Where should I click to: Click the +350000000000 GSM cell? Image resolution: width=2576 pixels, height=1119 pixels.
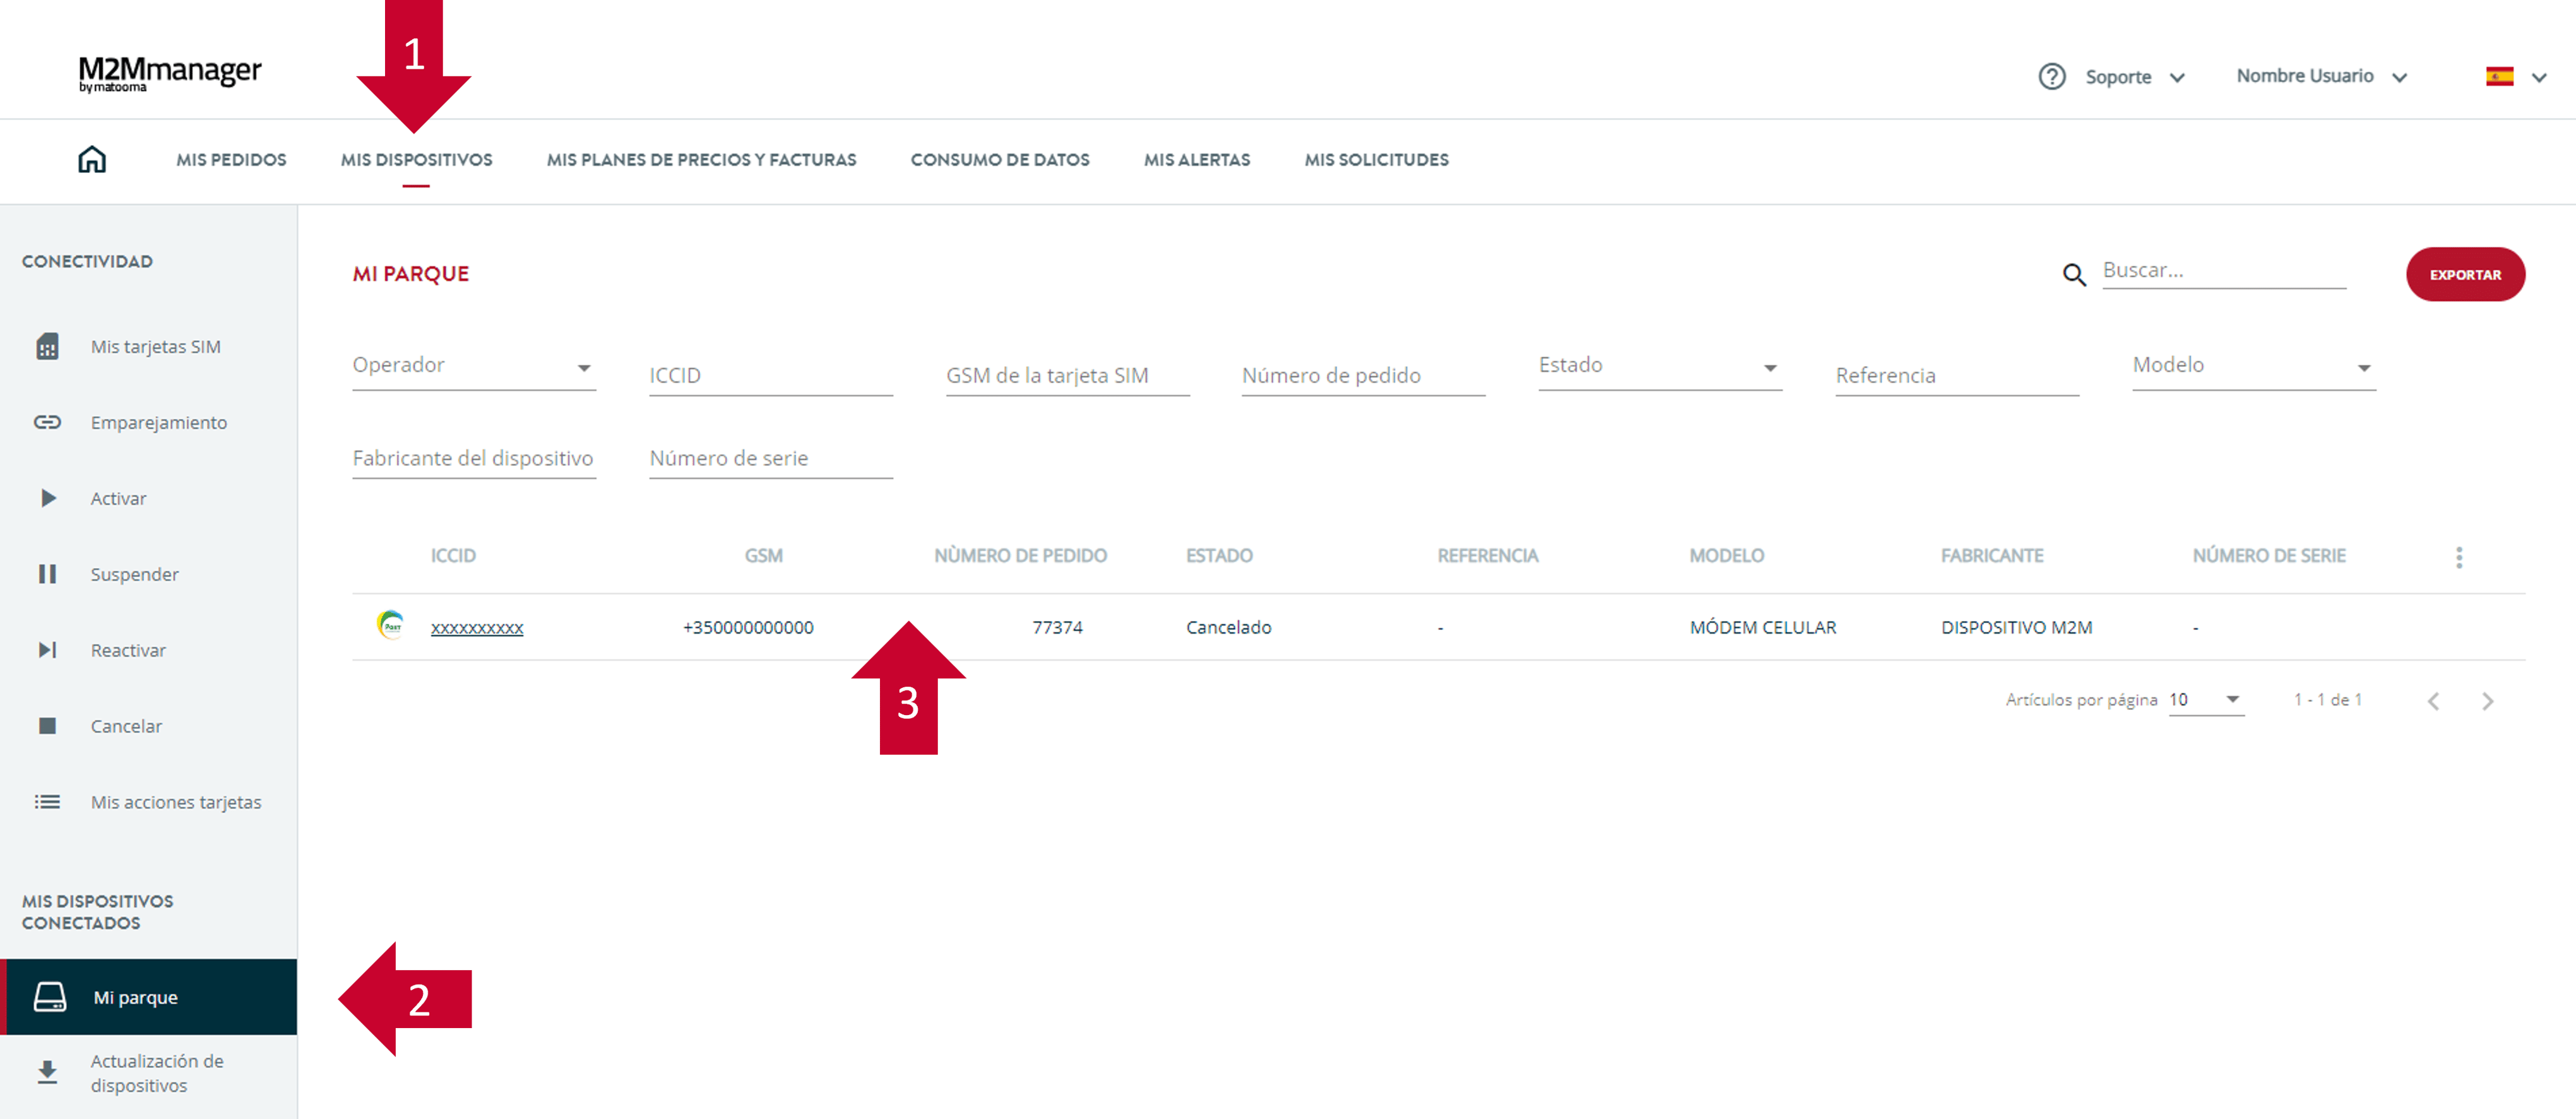click(748, 628)
